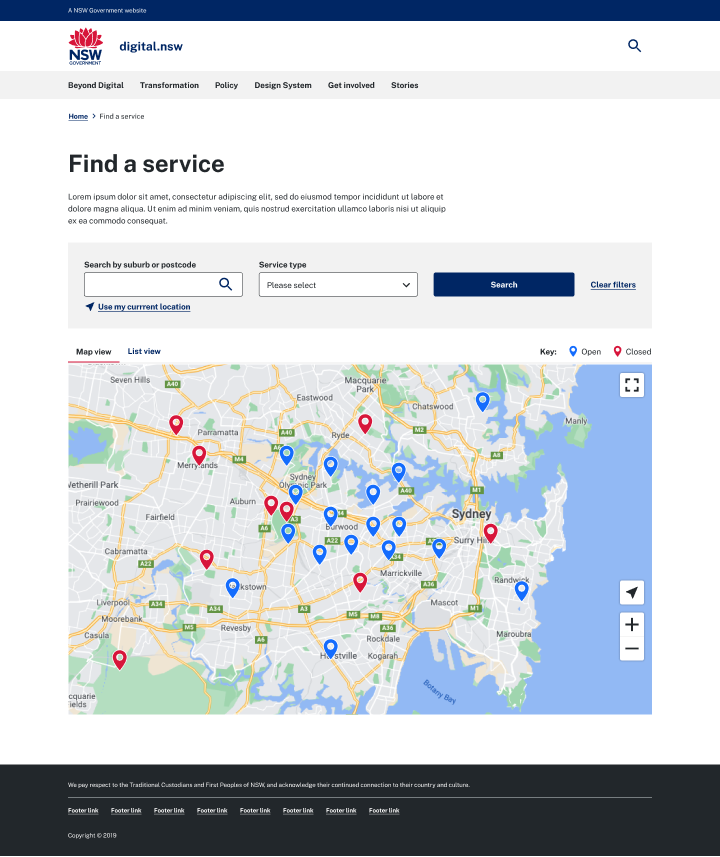This screenshot has height=857, width=720.
Task: Select the Map view tab
Action: click(93, 352)
